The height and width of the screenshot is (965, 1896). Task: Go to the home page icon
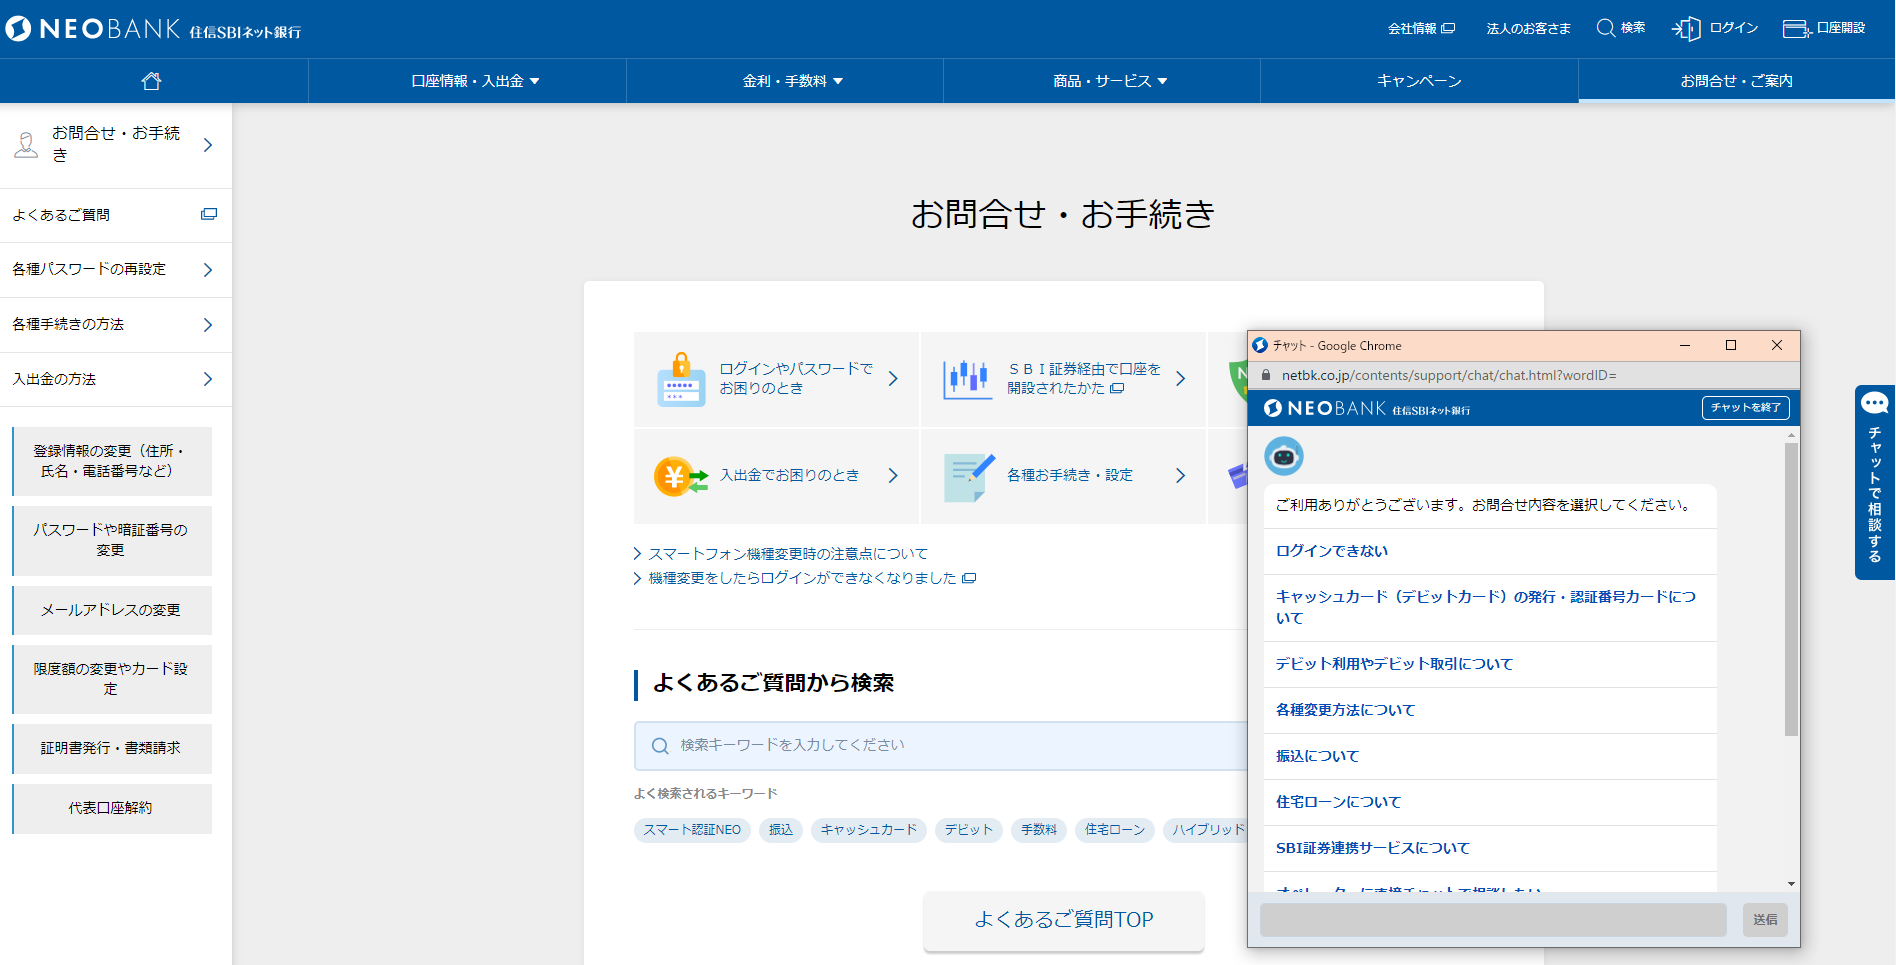[x=152, y=81]
